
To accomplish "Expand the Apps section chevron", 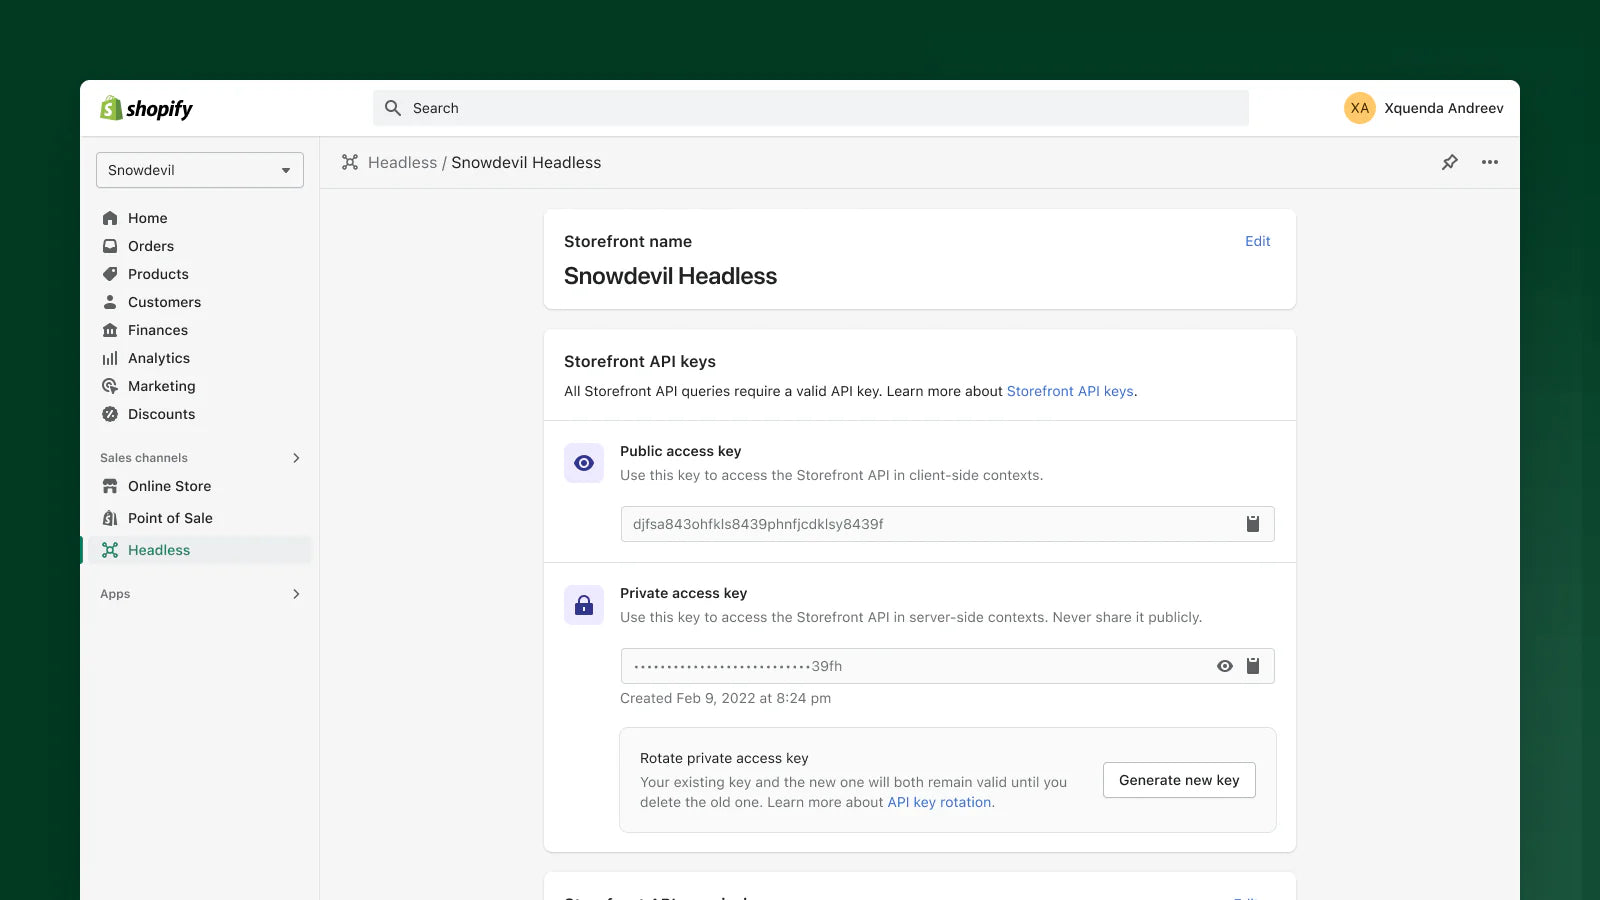I will (296, 594).
